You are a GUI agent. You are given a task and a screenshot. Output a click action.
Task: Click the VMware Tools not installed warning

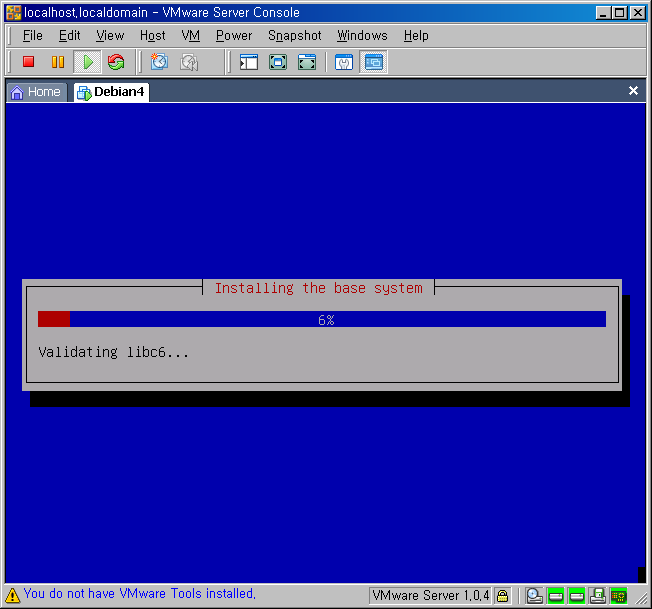(139, 594)
